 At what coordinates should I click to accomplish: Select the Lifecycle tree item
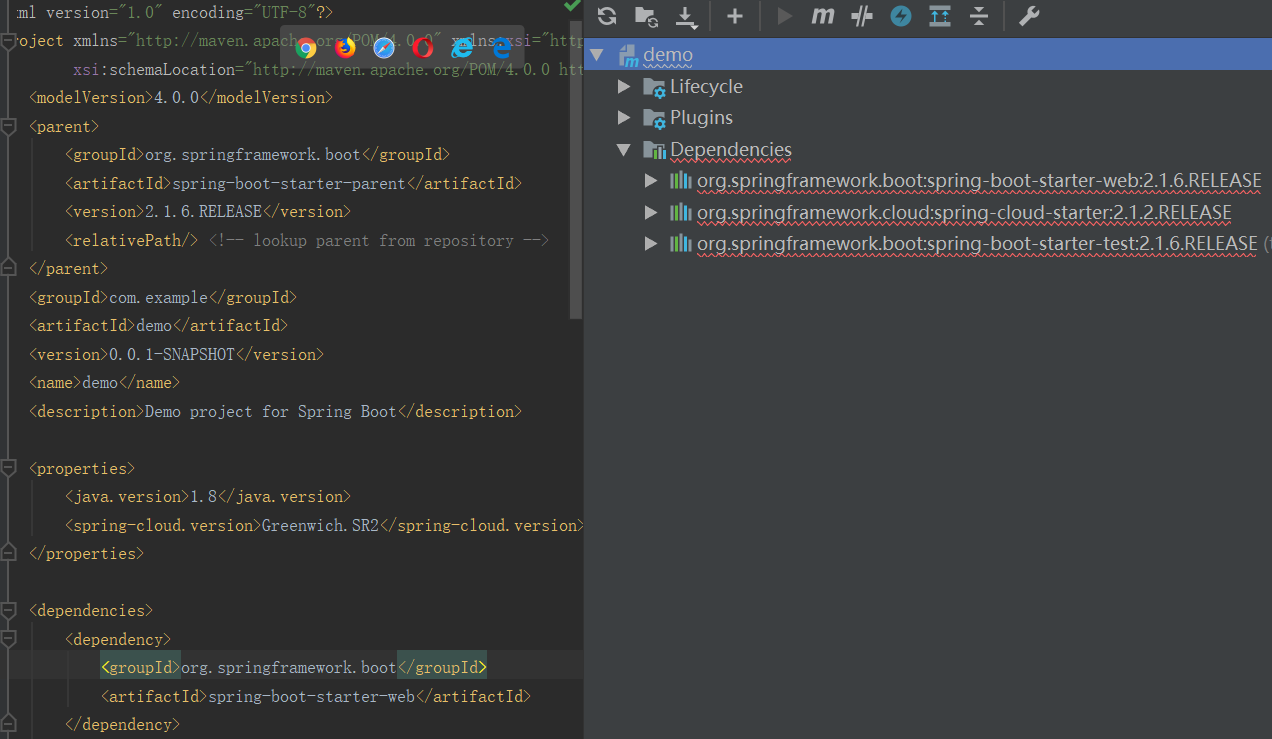point(706,87)
